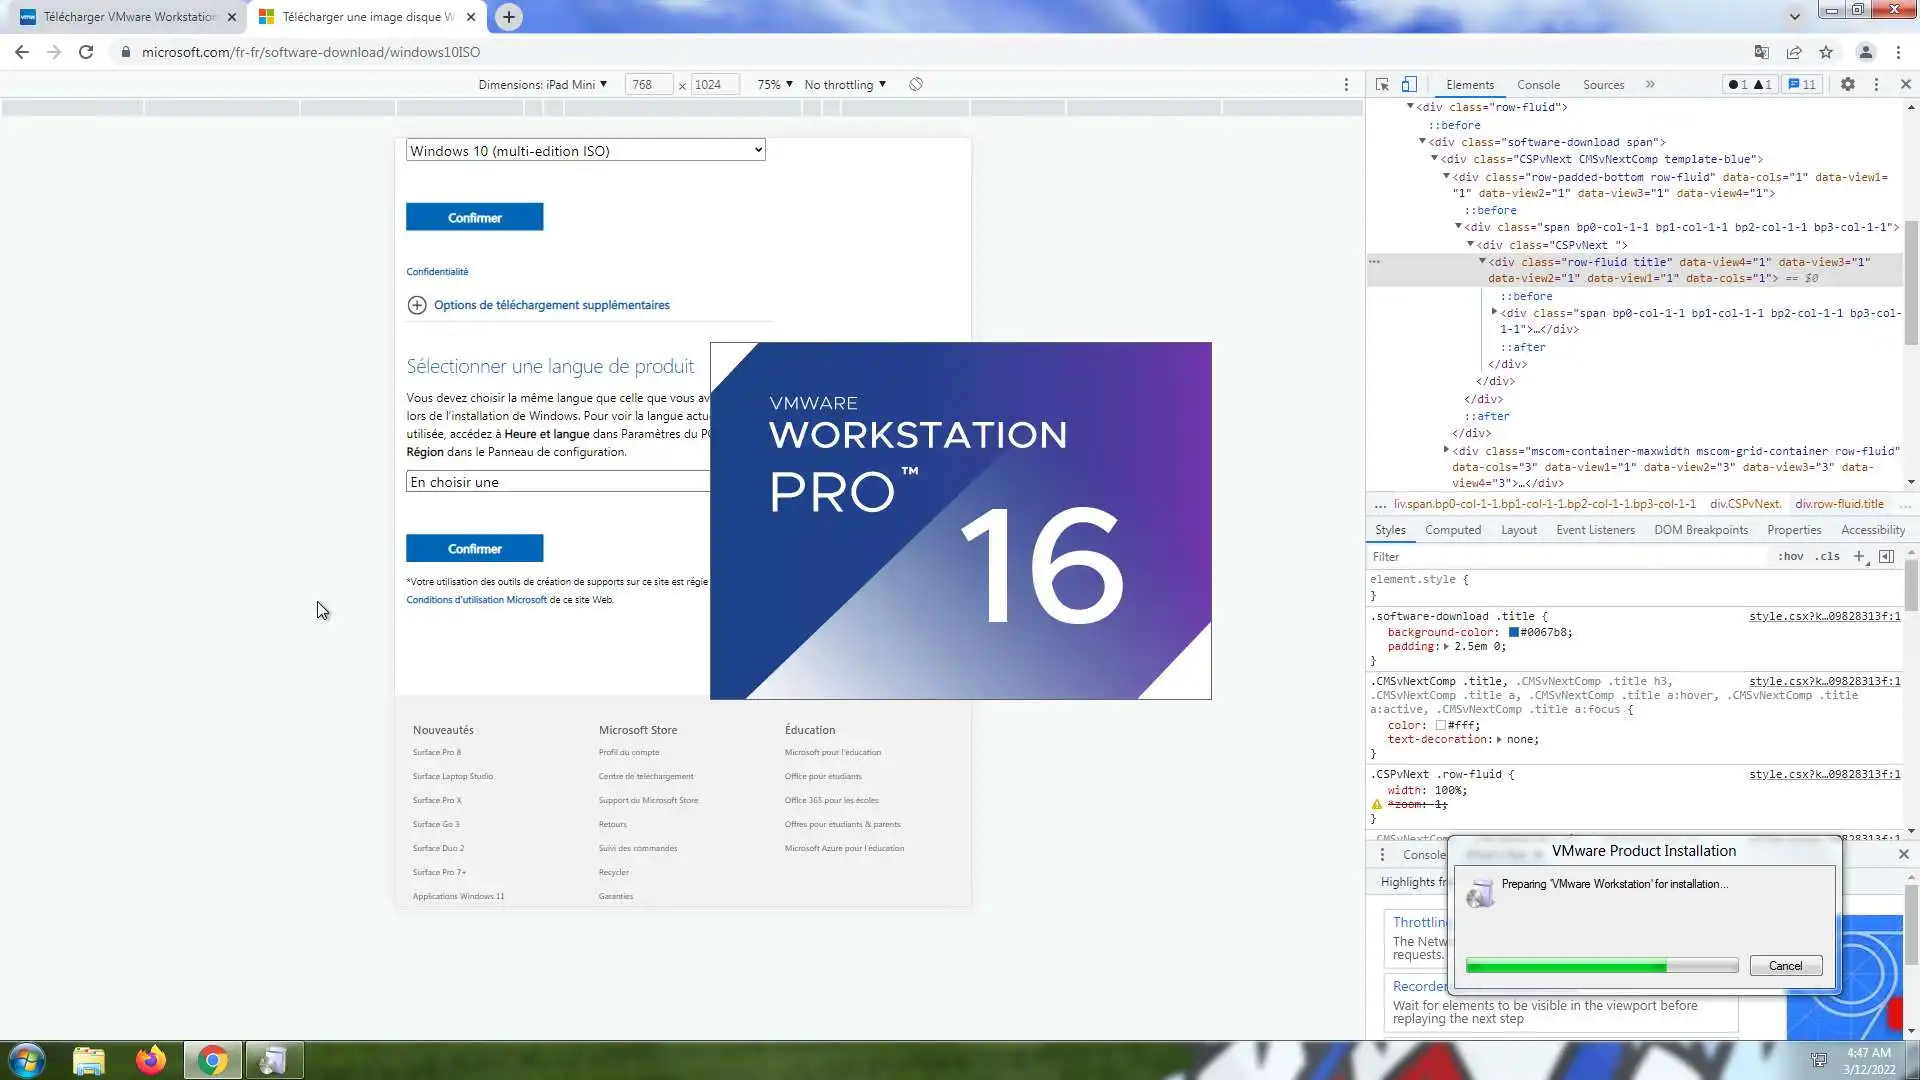Viewport: 1920px width, 1080px height.
Task: Click the new style rule plus icon
Action: click(1859, 557)
